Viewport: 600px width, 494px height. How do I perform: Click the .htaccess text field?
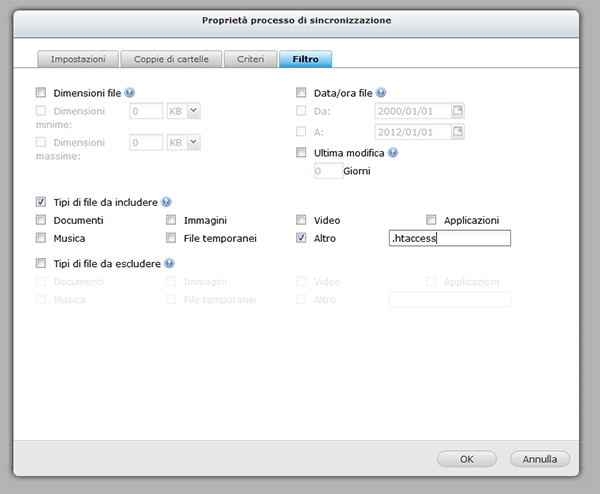[x=449, y=238]
